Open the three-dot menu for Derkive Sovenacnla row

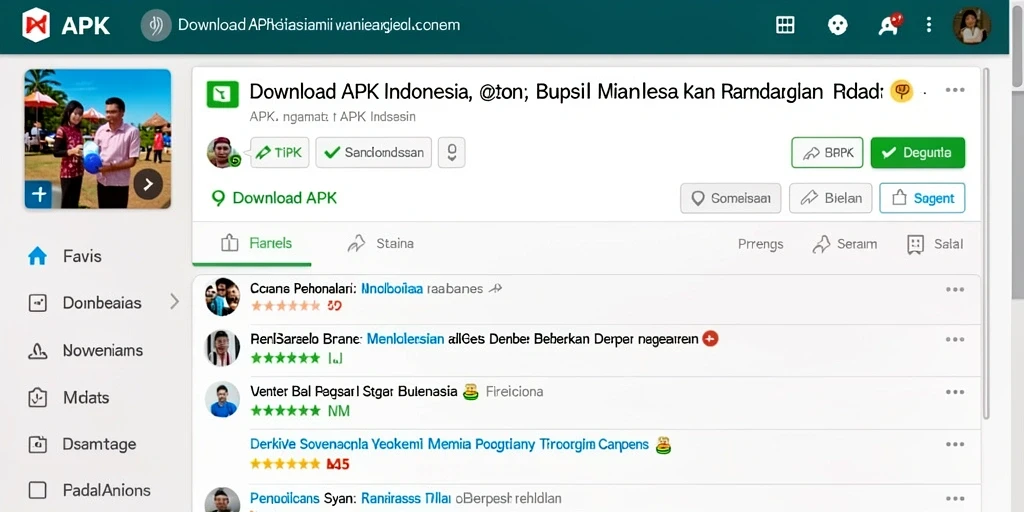coord(955,444)
